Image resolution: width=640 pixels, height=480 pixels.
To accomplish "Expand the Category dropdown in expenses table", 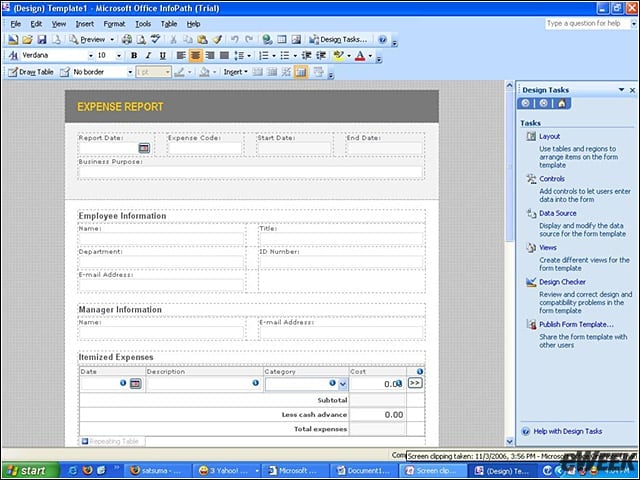I will pyautogui.click(x=343, y=384).
